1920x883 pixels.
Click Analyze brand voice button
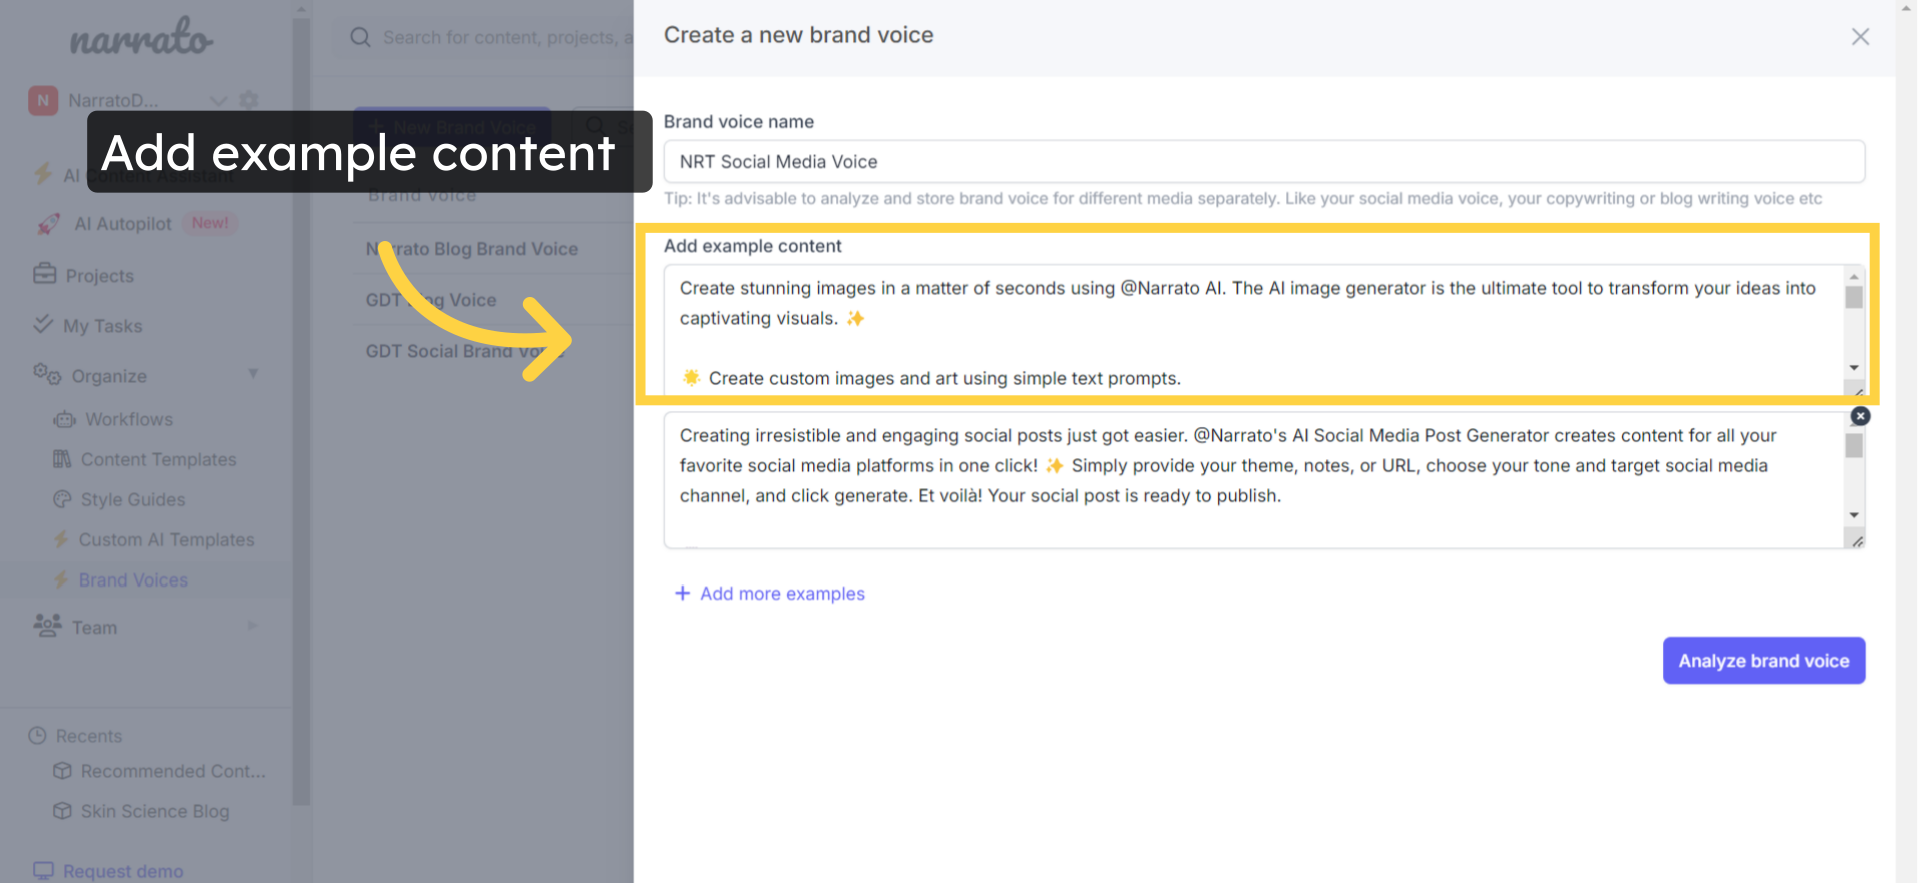click(x=1764, y=661)
